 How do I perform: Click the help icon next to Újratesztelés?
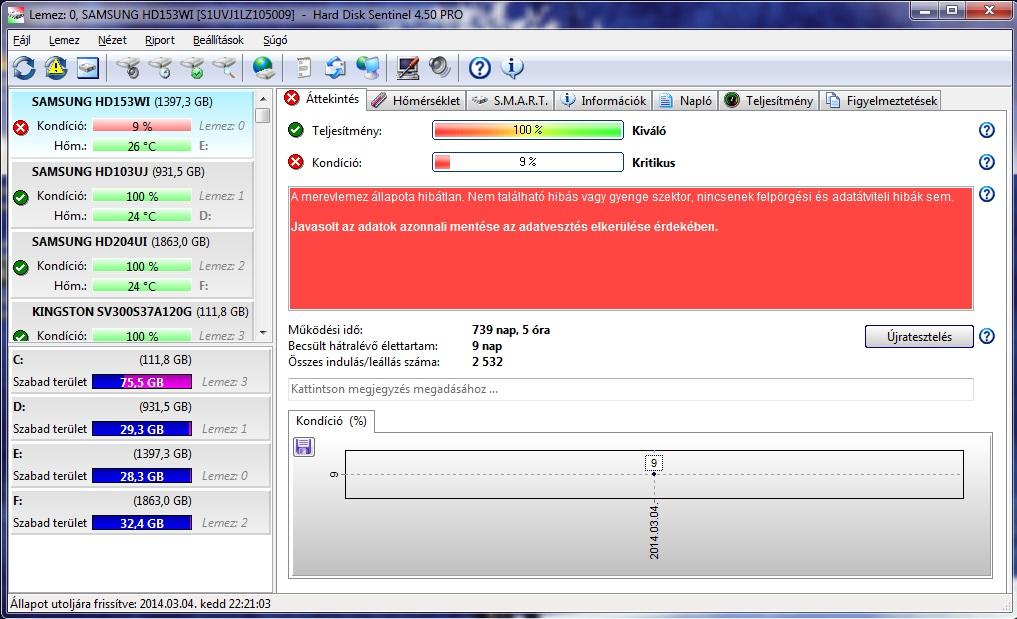[987, 336]
